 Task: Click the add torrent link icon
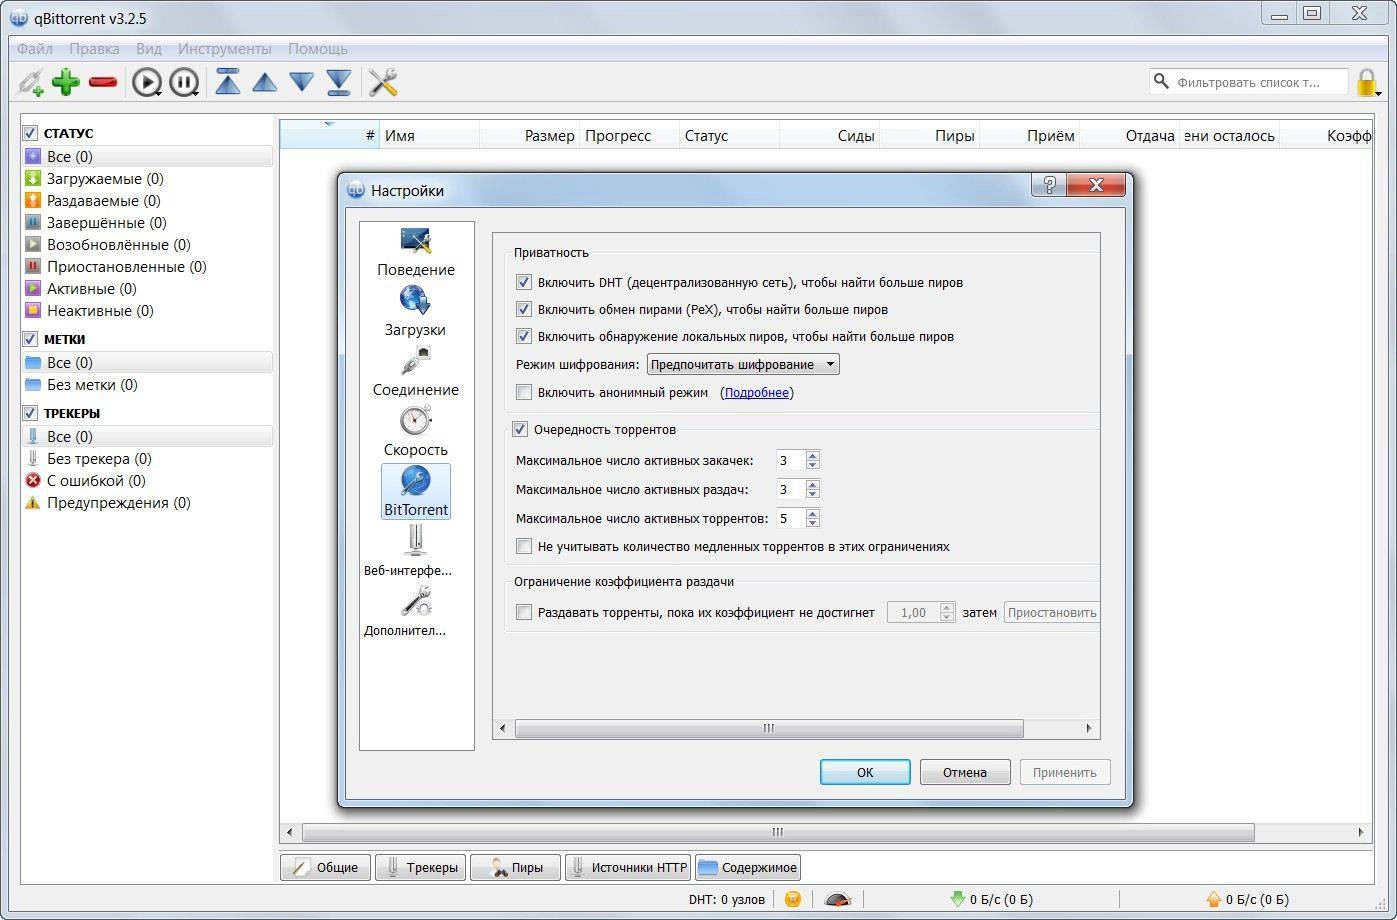(31, 83)
